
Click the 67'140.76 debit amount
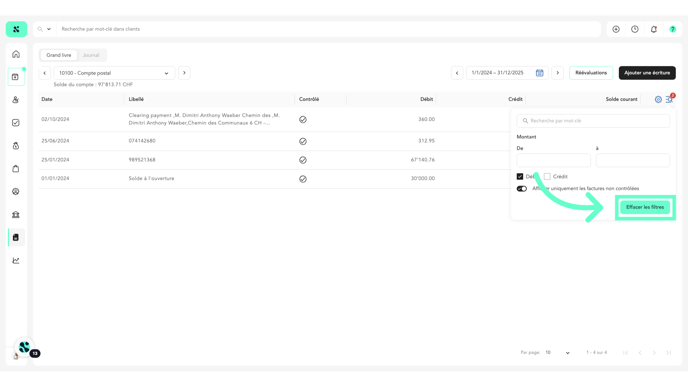(423, 160)
